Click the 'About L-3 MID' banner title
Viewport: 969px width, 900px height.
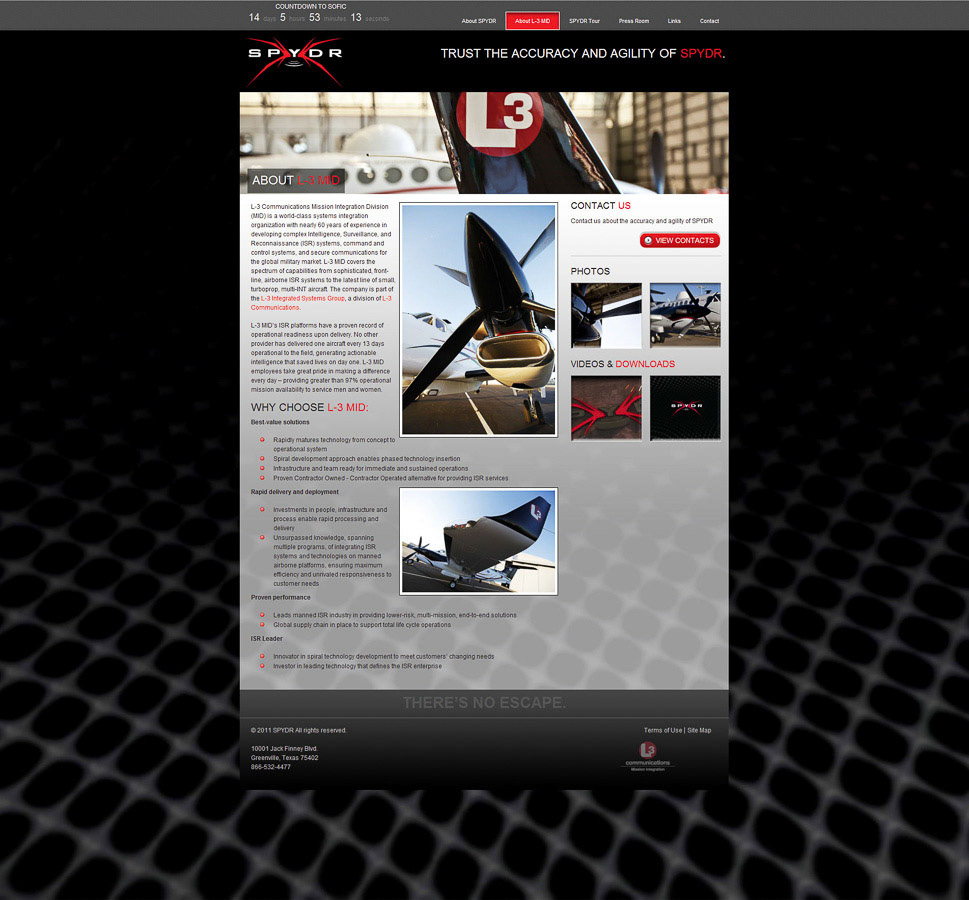tap(295, 180)
